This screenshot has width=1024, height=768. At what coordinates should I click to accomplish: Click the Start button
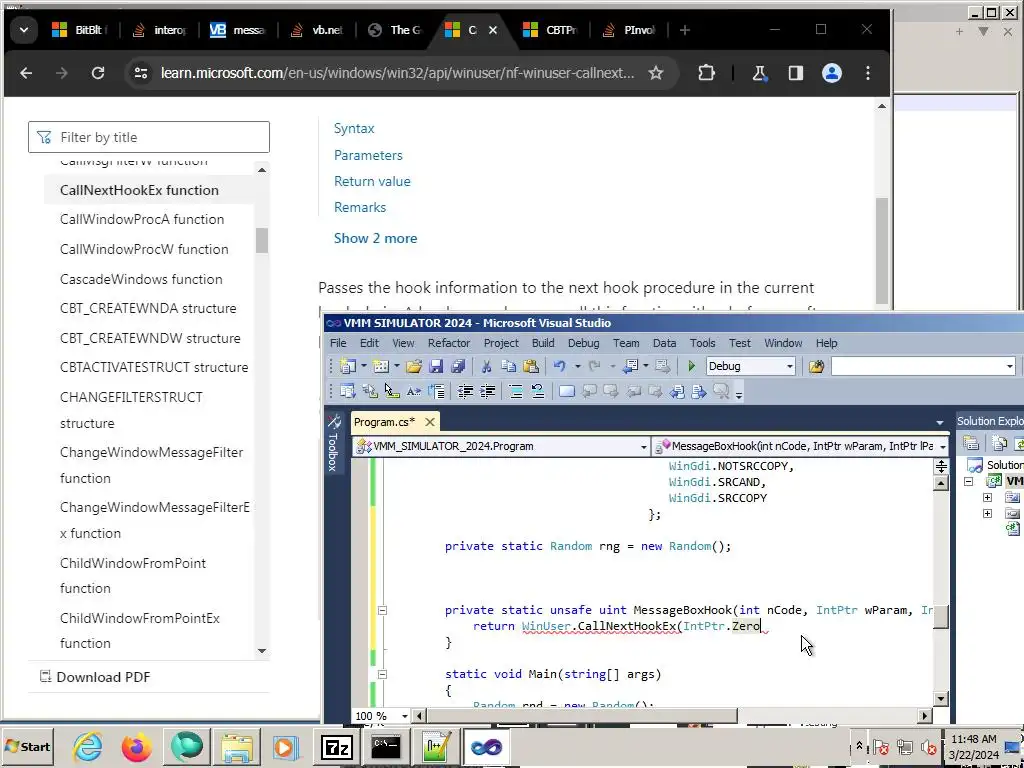point(28,746)
